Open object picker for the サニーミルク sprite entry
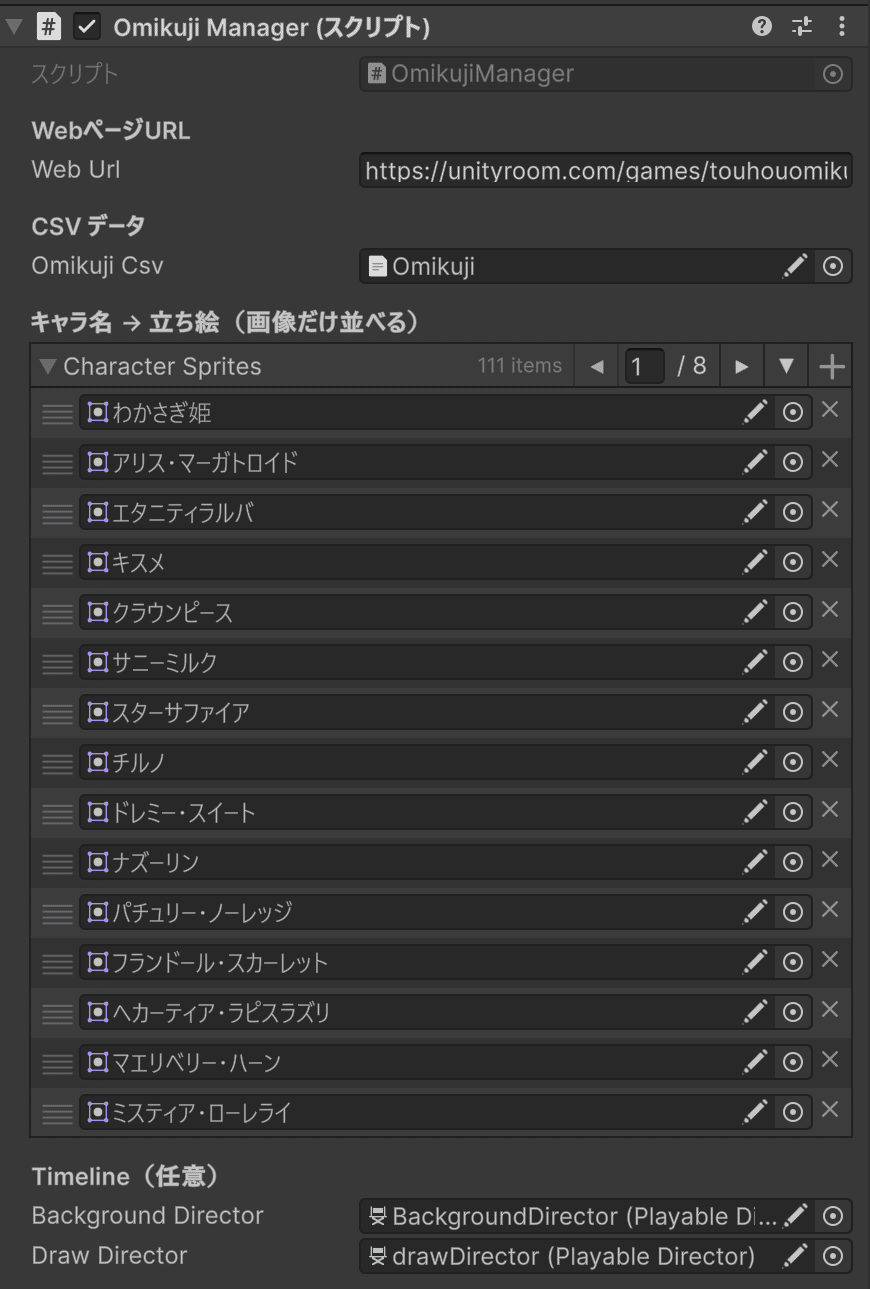 click(792, 661)
